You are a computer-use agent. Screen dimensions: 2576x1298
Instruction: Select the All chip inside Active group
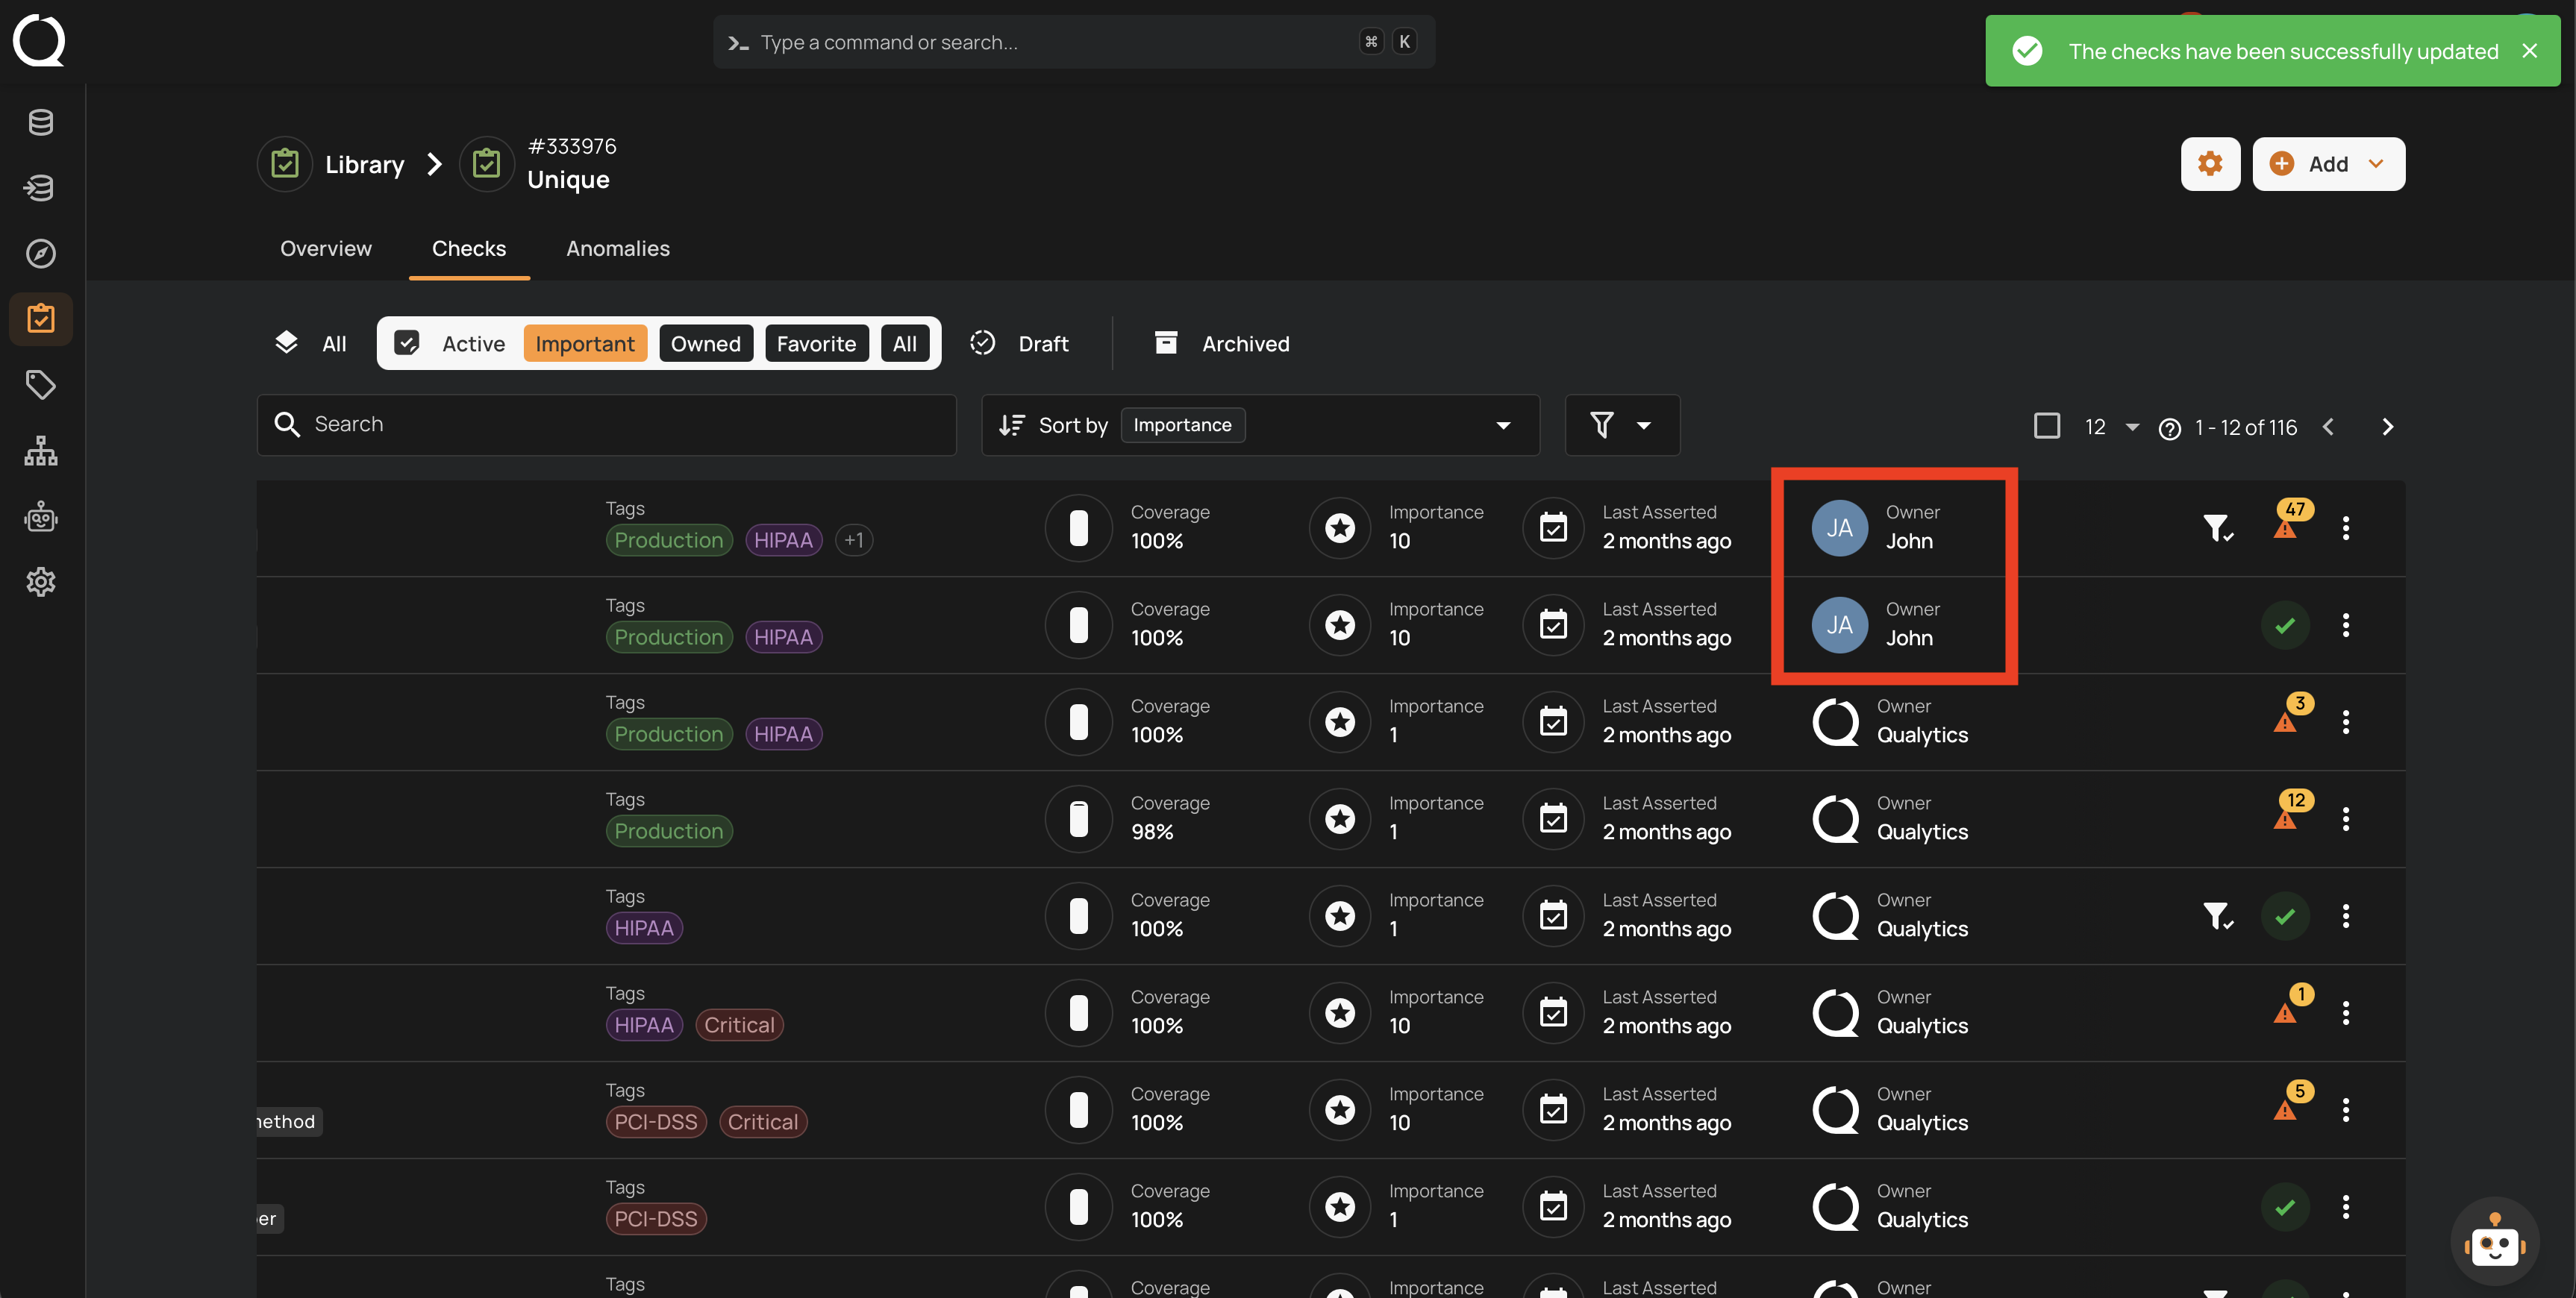click(905, 344)
